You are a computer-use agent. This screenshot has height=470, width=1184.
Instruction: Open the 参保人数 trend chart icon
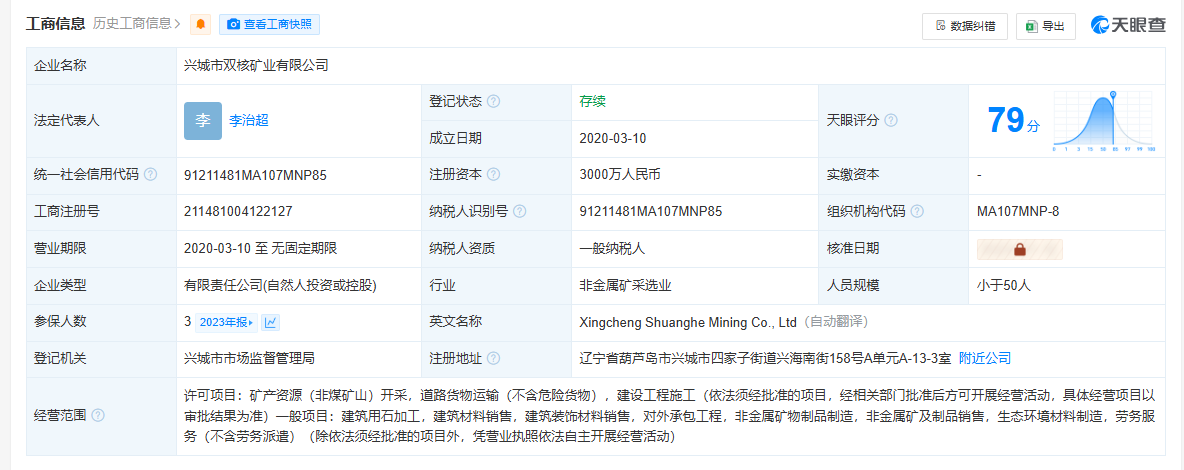[x=270, y=323]
